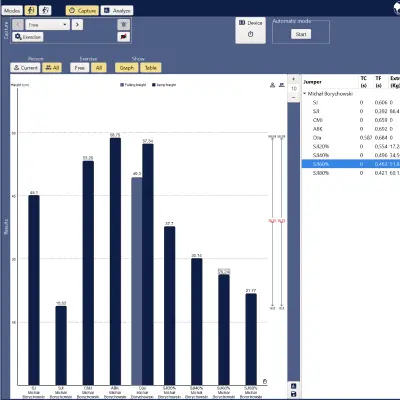Click the Jump height legend swatch
The image size is (400, 400).
pos(154,85)
